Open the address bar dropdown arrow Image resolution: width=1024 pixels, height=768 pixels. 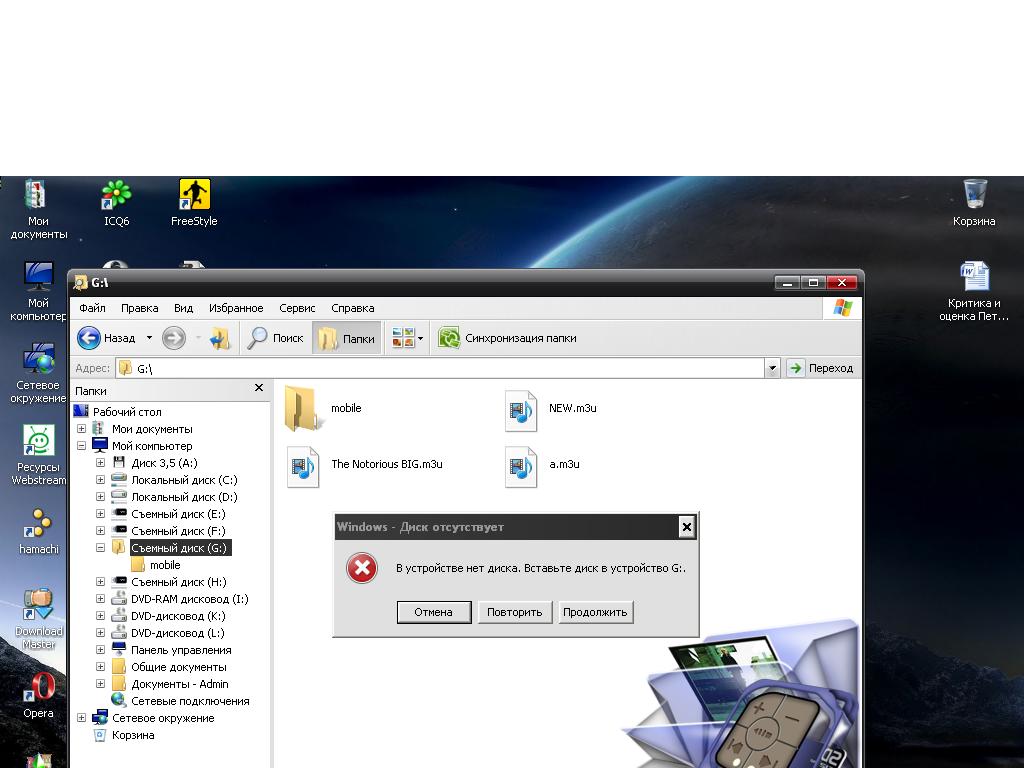772,368
